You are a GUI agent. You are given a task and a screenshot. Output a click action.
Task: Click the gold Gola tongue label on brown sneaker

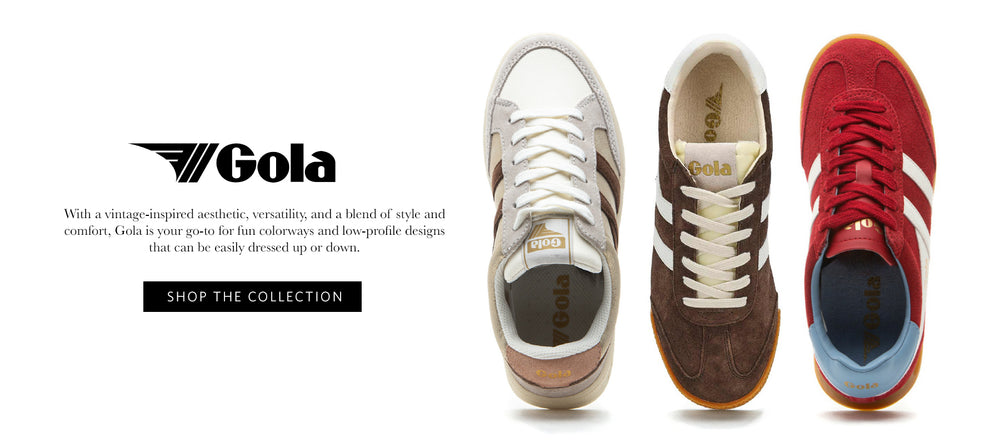[710, 169]
